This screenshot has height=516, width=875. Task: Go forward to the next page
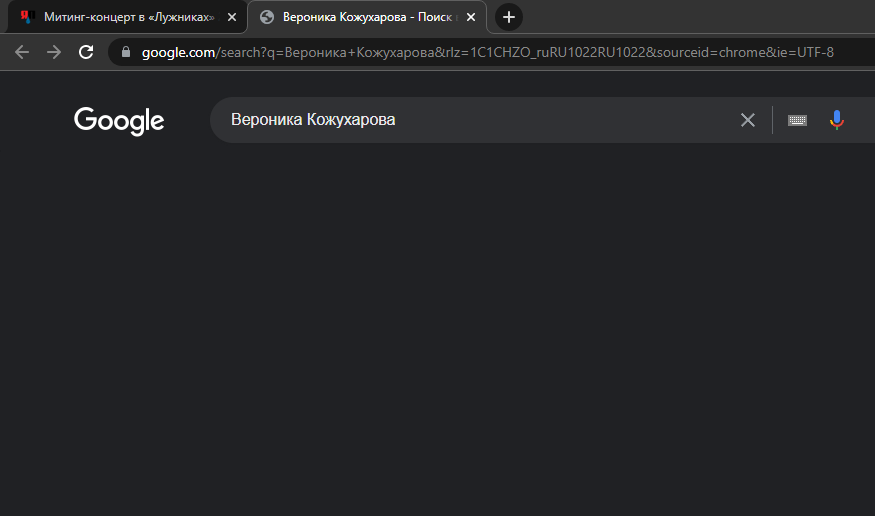pos(54,52)
